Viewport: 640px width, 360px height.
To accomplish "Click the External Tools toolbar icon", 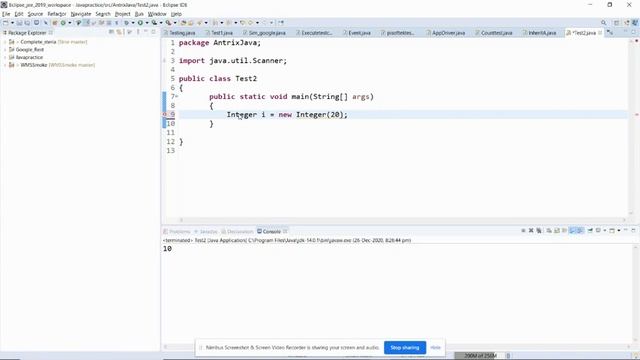I will click(x=169, y=23).
